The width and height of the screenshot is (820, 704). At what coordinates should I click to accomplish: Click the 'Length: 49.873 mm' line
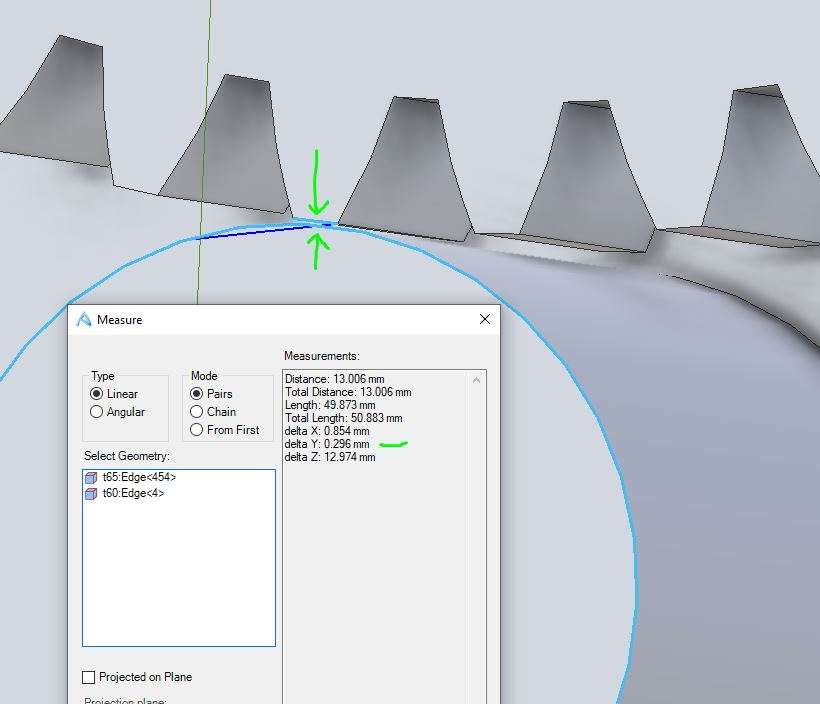[x=330, y=405]
